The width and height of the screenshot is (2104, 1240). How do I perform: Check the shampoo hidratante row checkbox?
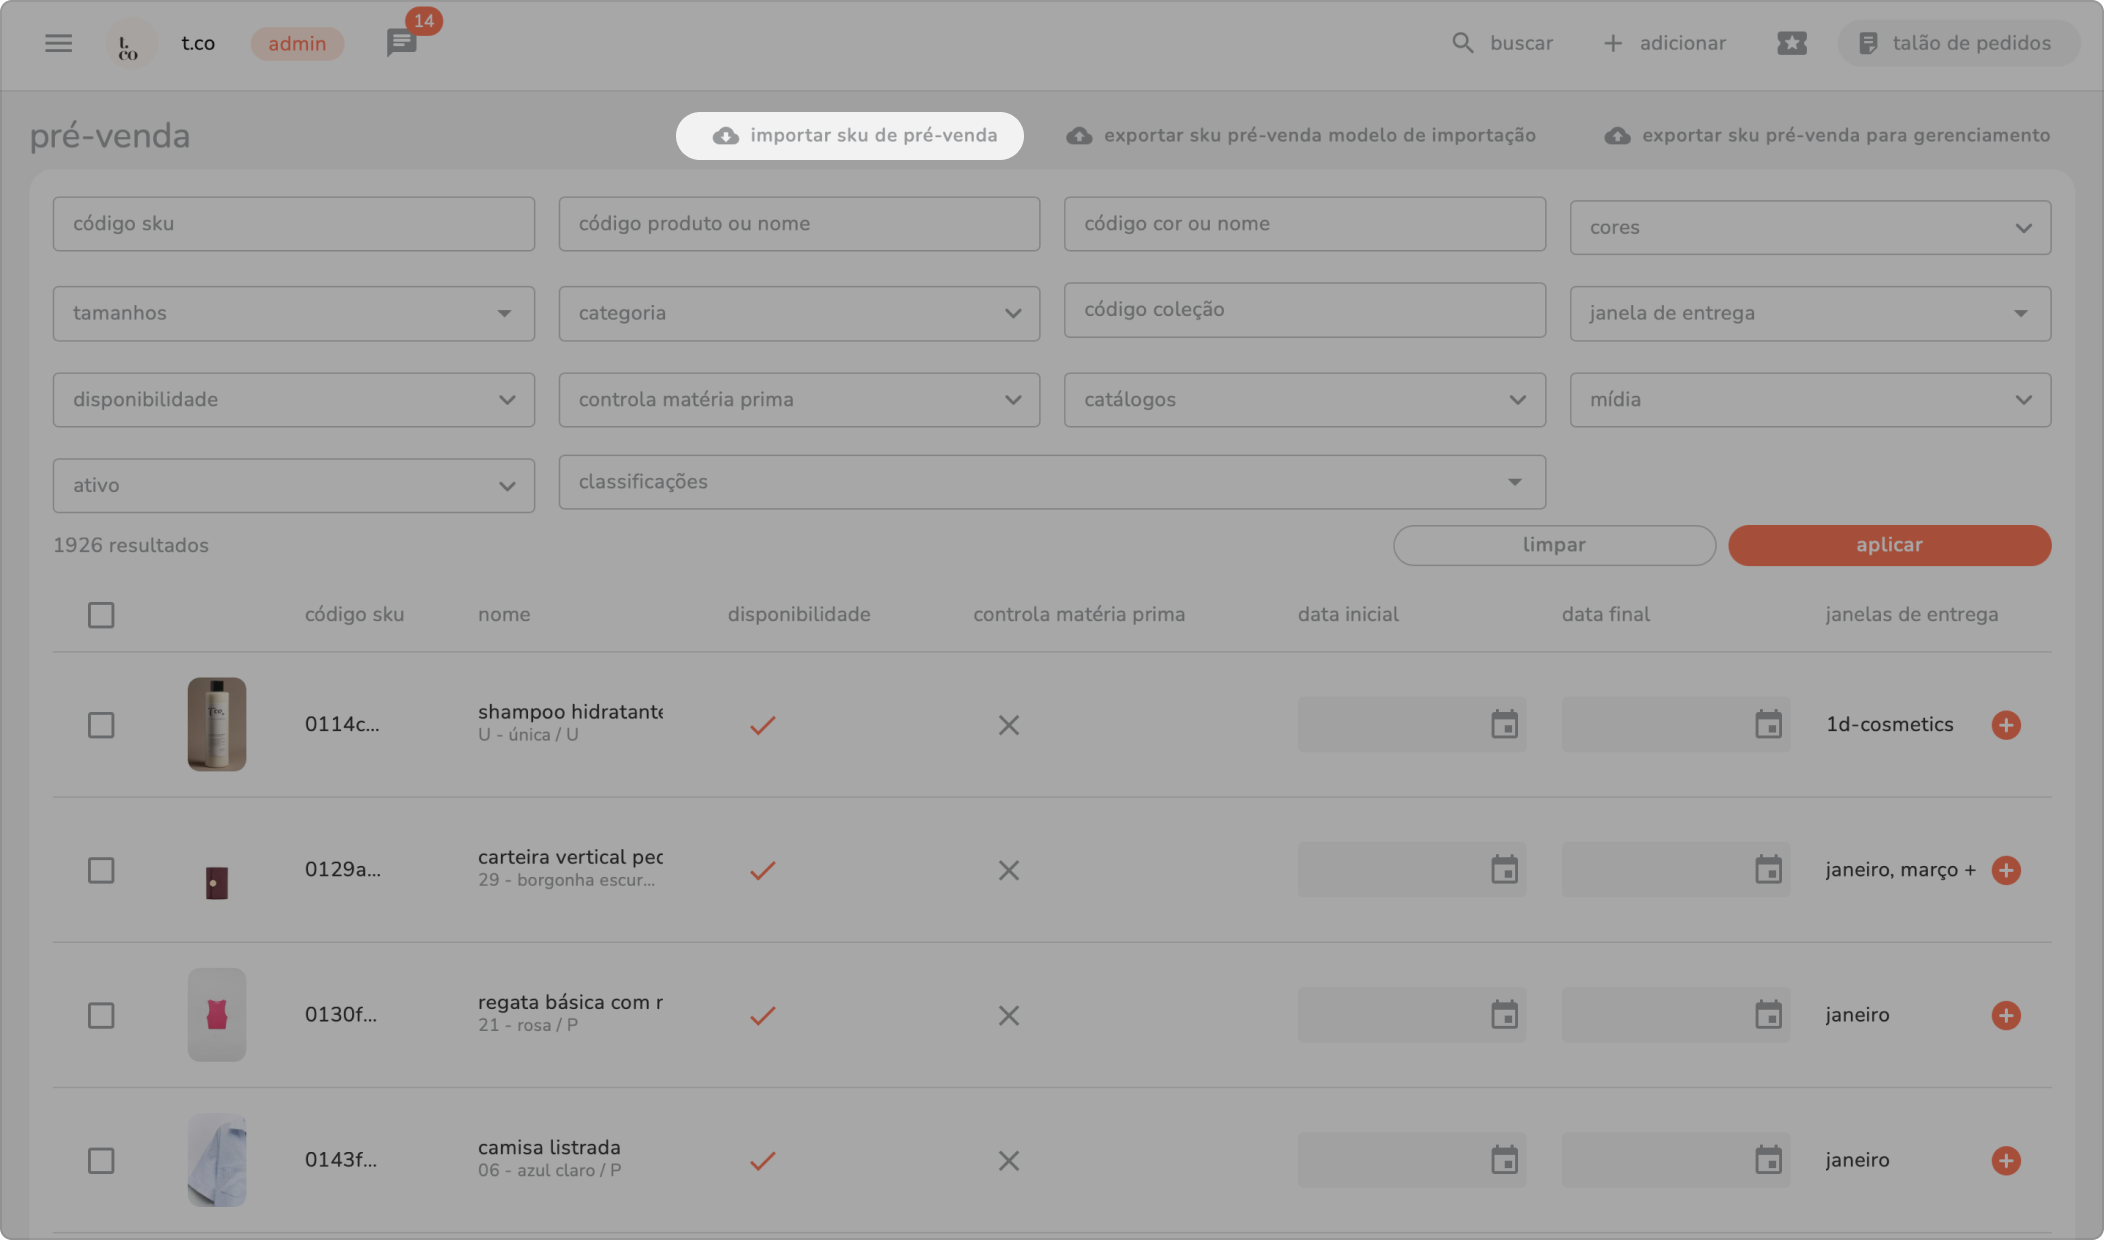[x=101, y=725]
